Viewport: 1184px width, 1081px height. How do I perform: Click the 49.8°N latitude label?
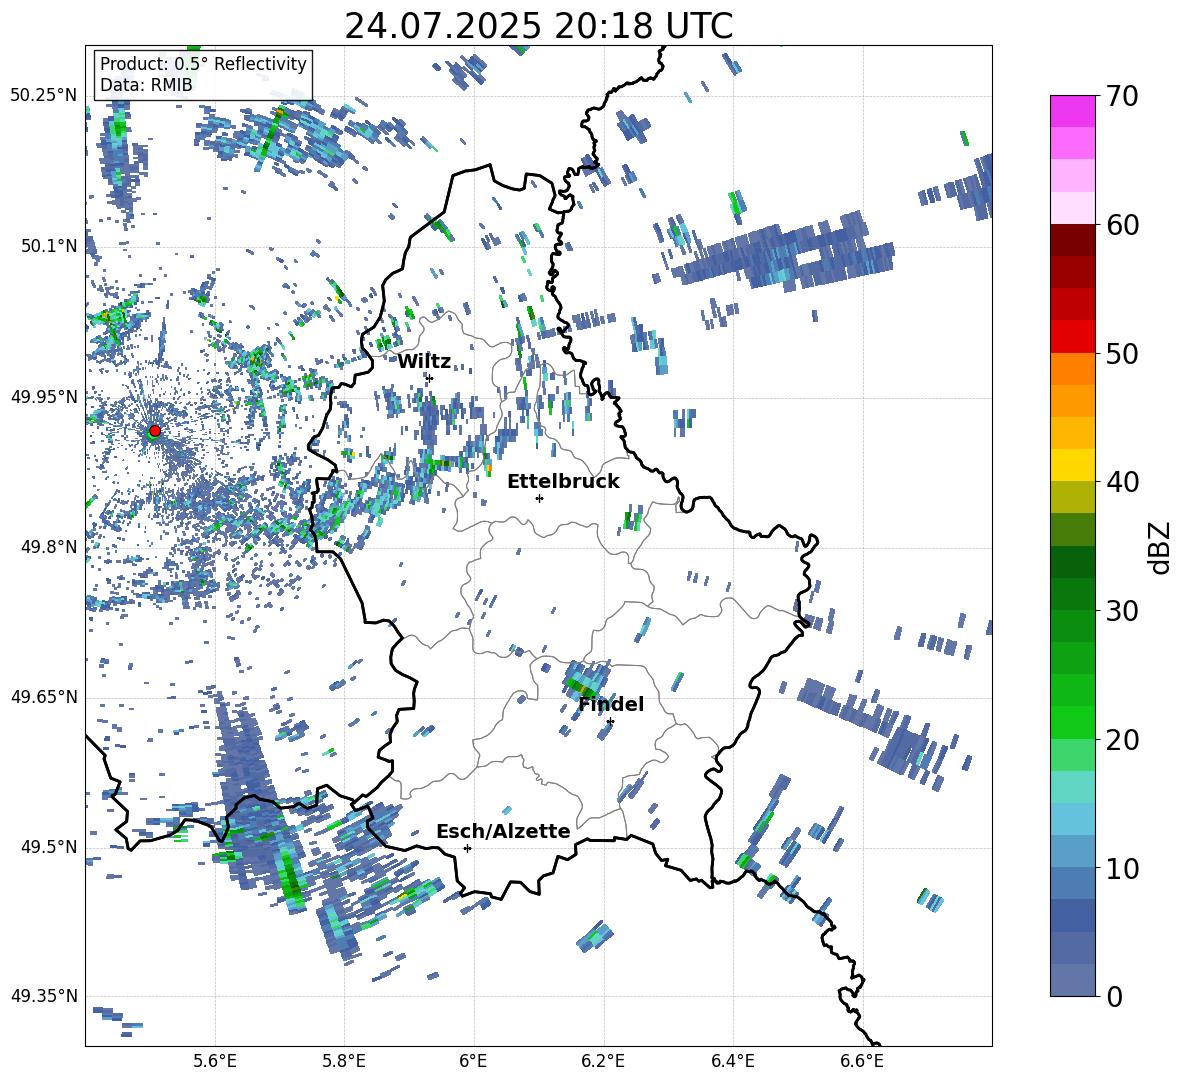click(48, 547)
